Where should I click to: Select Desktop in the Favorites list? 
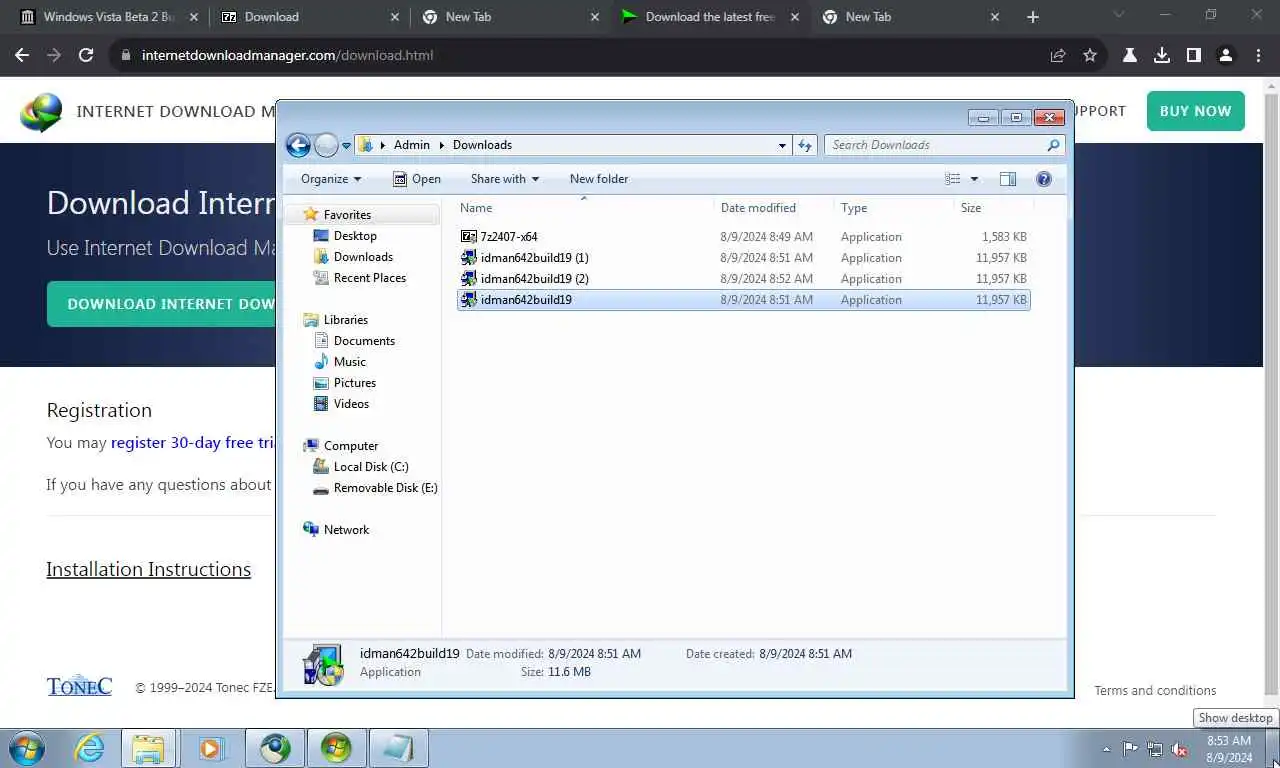point(355,236)
